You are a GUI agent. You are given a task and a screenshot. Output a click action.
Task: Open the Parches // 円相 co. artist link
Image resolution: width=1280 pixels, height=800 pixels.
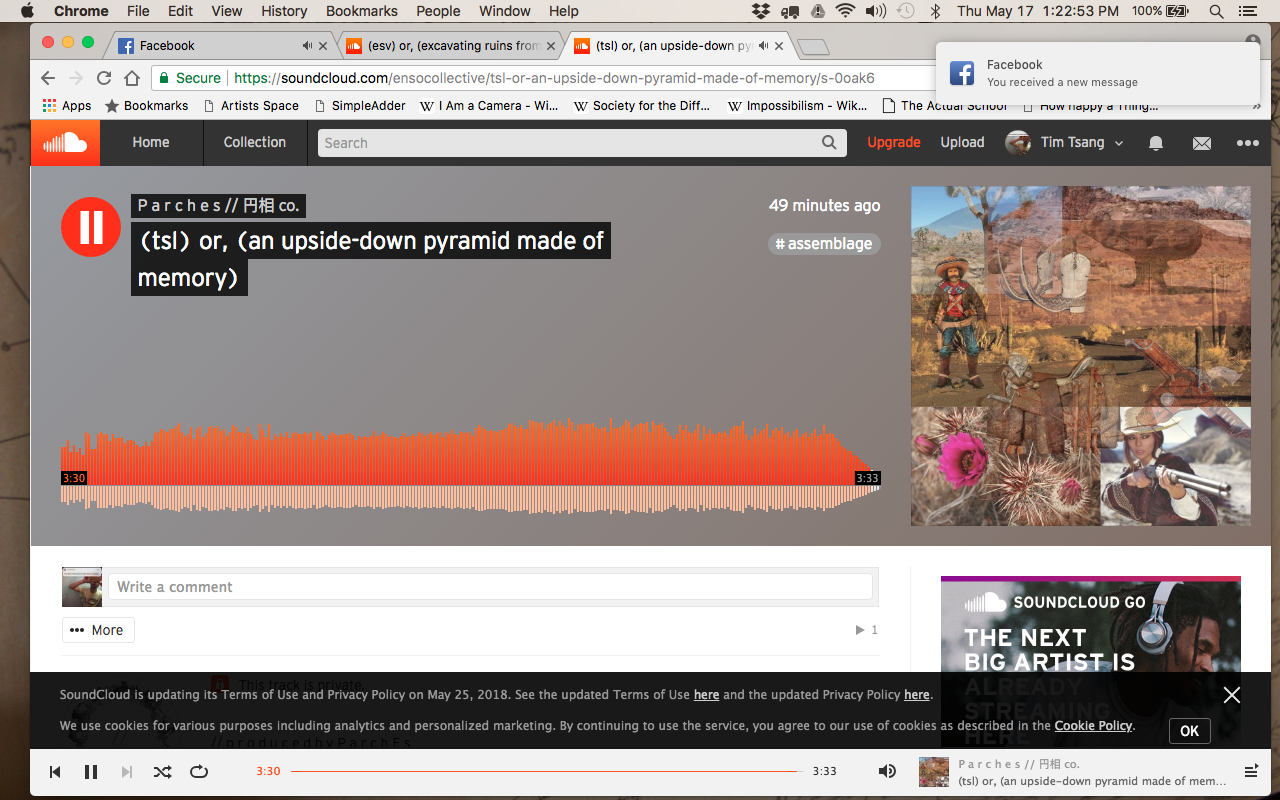point(218,205)
